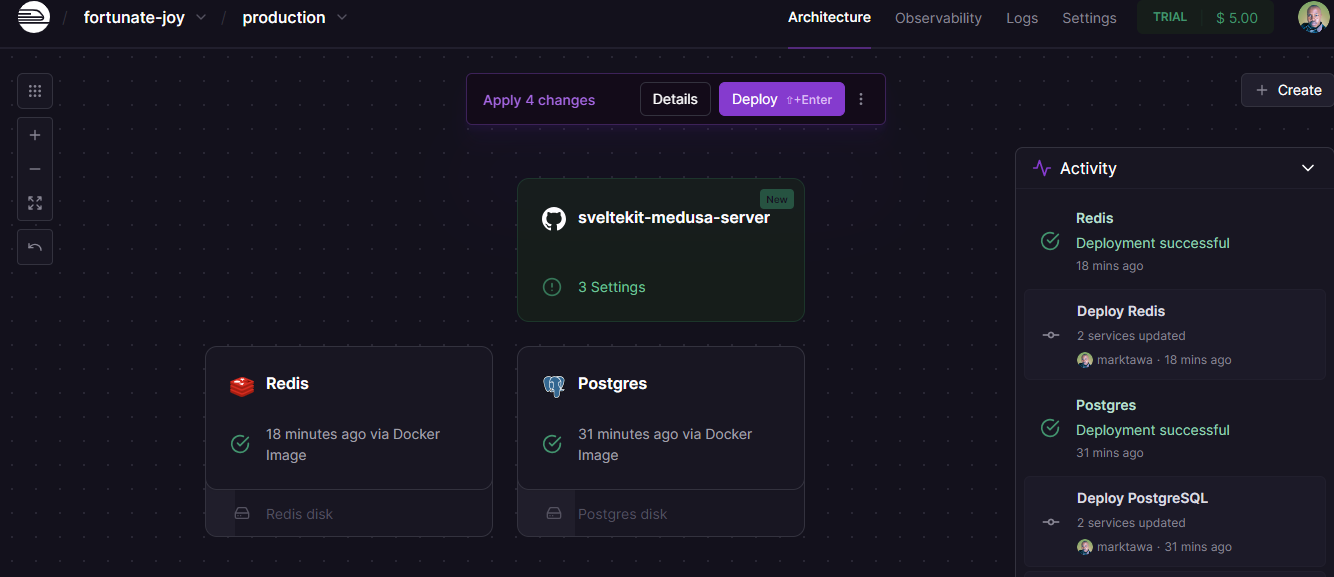This screenshot has width=1334, height=577.
Task: Click the undo arrow icon below the canvas controls
Action: [34, 246]
